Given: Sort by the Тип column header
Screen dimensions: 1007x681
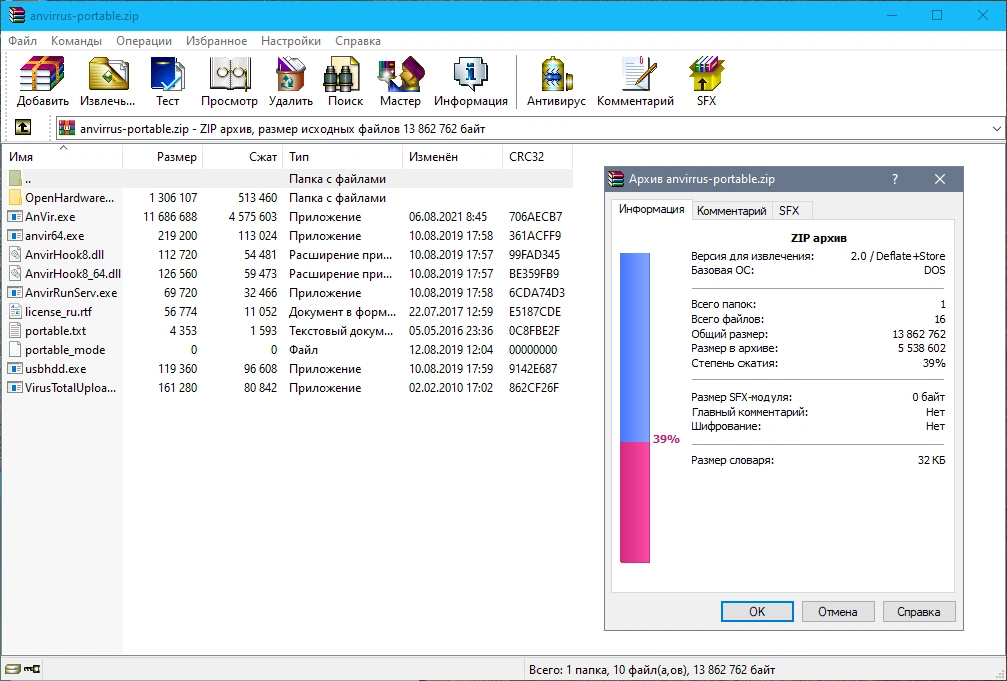Looking at the screenshot, I should tap(342, 157).
